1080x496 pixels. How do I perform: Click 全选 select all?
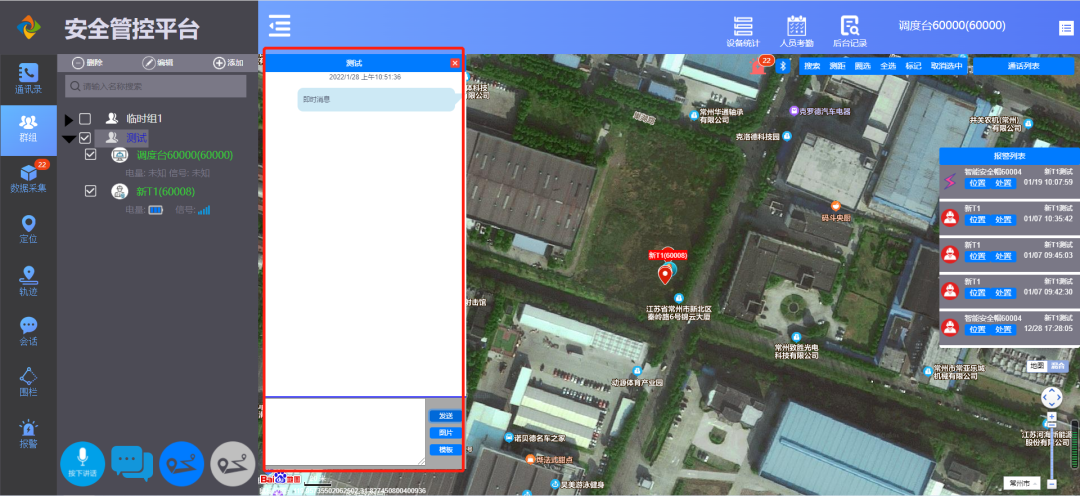pyautogui.click(x=888, y=66)
